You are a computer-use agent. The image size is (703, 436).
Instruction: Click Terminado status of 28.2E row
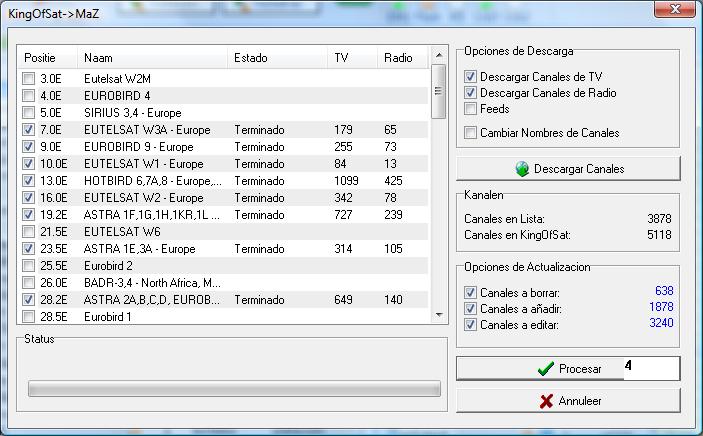click(x=259, y=300)
